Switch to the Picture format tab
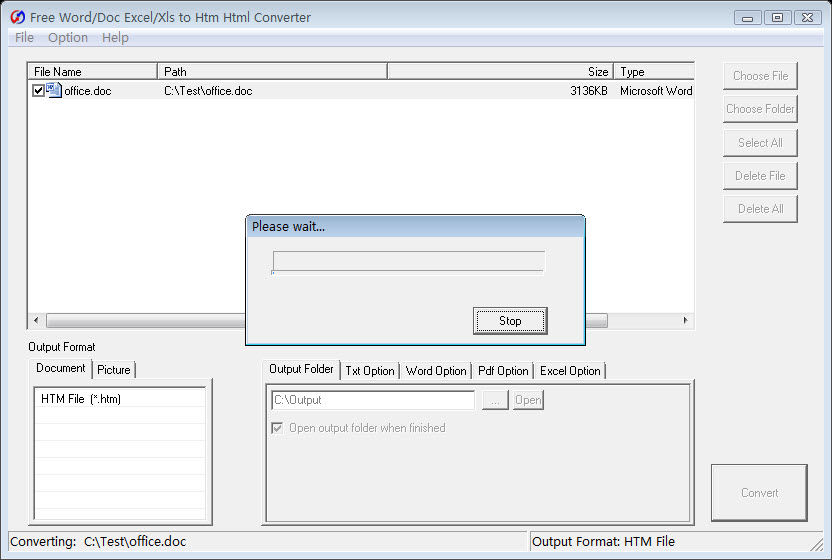This screenshot has width=832, height=560. 114,369
